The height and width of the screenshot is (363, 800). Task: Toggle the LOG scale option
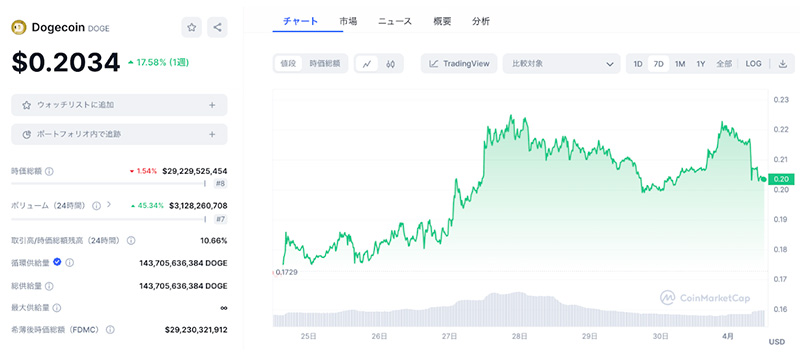753,64
